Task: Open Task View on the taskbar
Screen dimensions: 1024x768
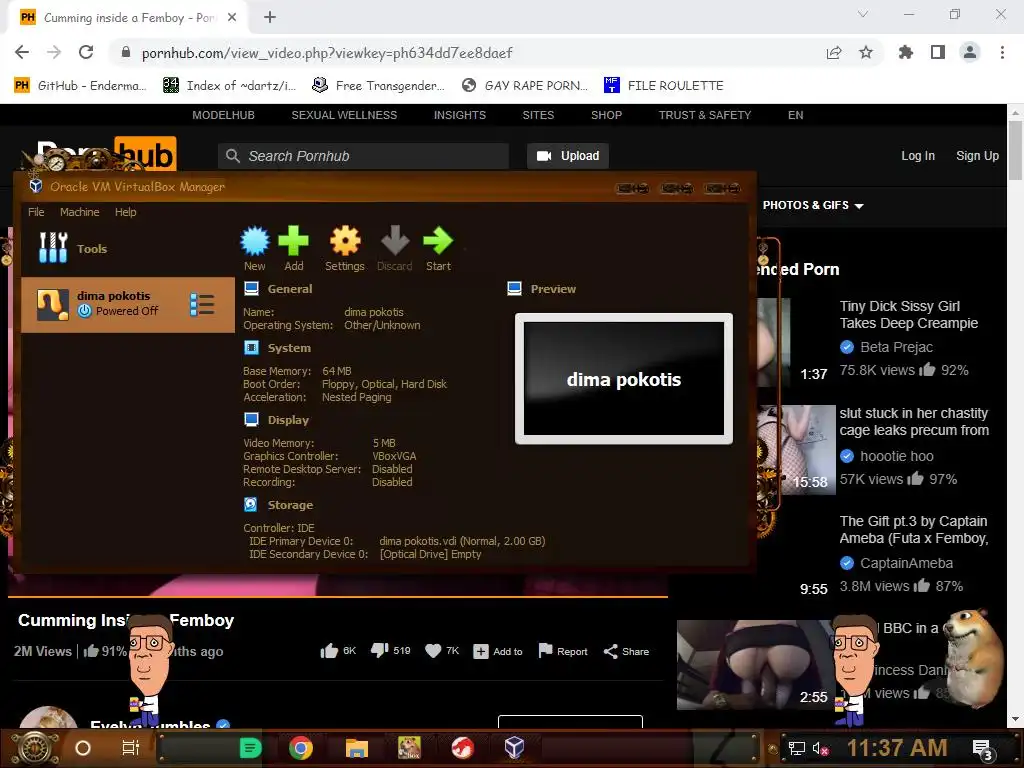Action: [131, 748]
